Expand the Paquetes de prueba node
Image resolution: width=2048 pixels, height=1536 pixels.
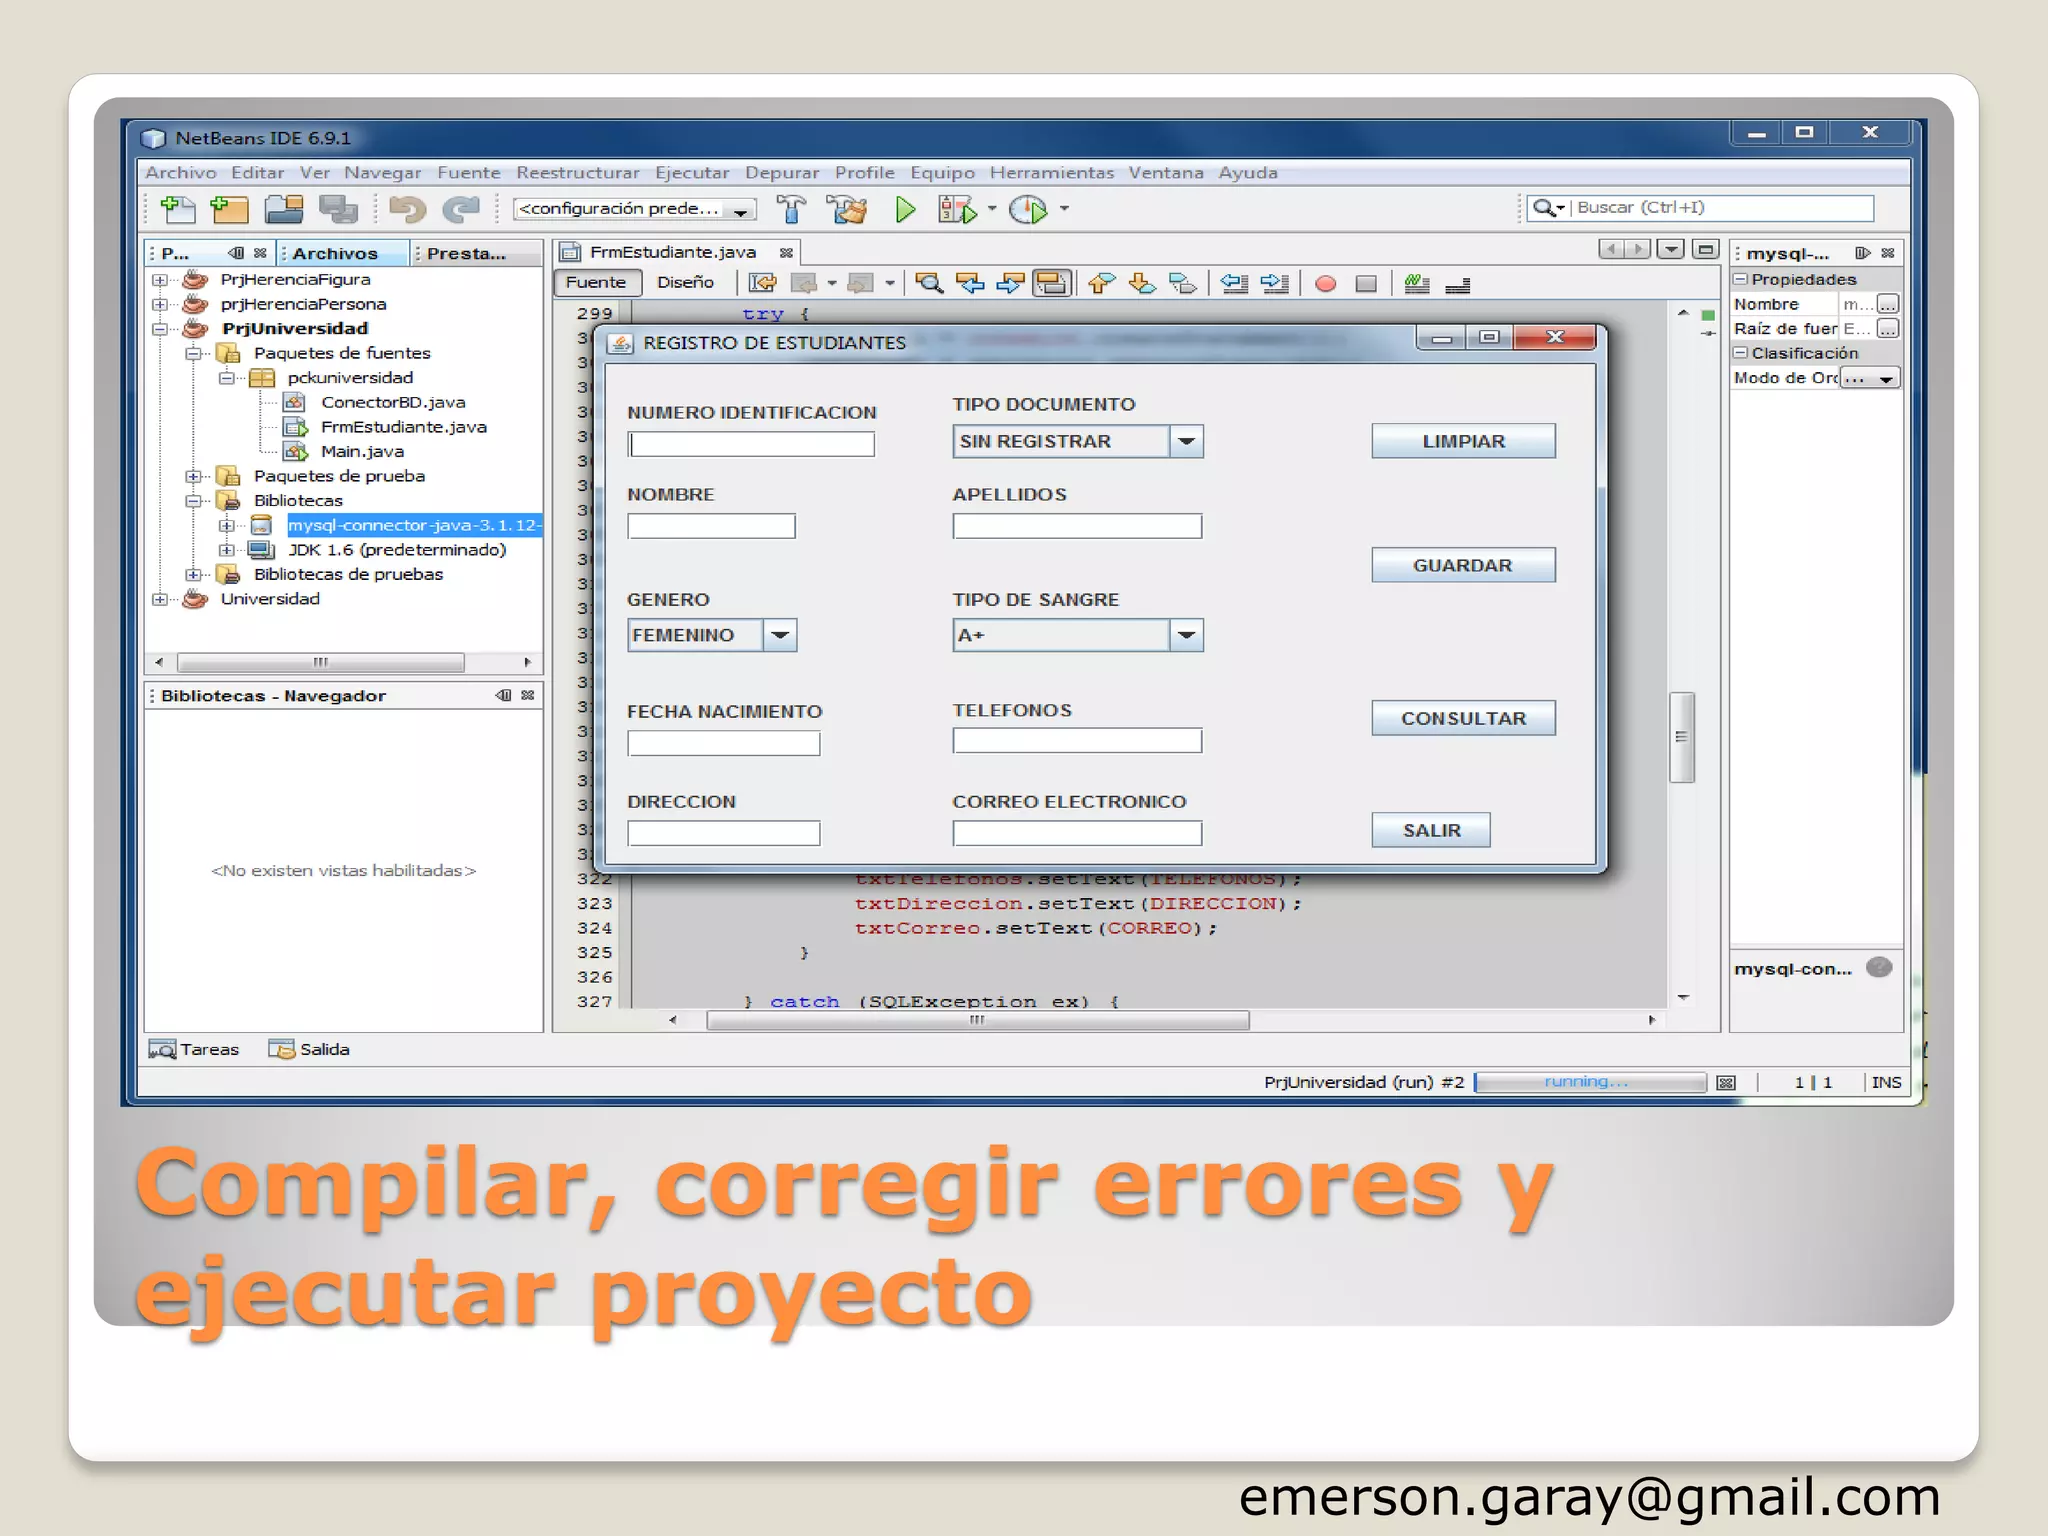click(x=193, y=476)
